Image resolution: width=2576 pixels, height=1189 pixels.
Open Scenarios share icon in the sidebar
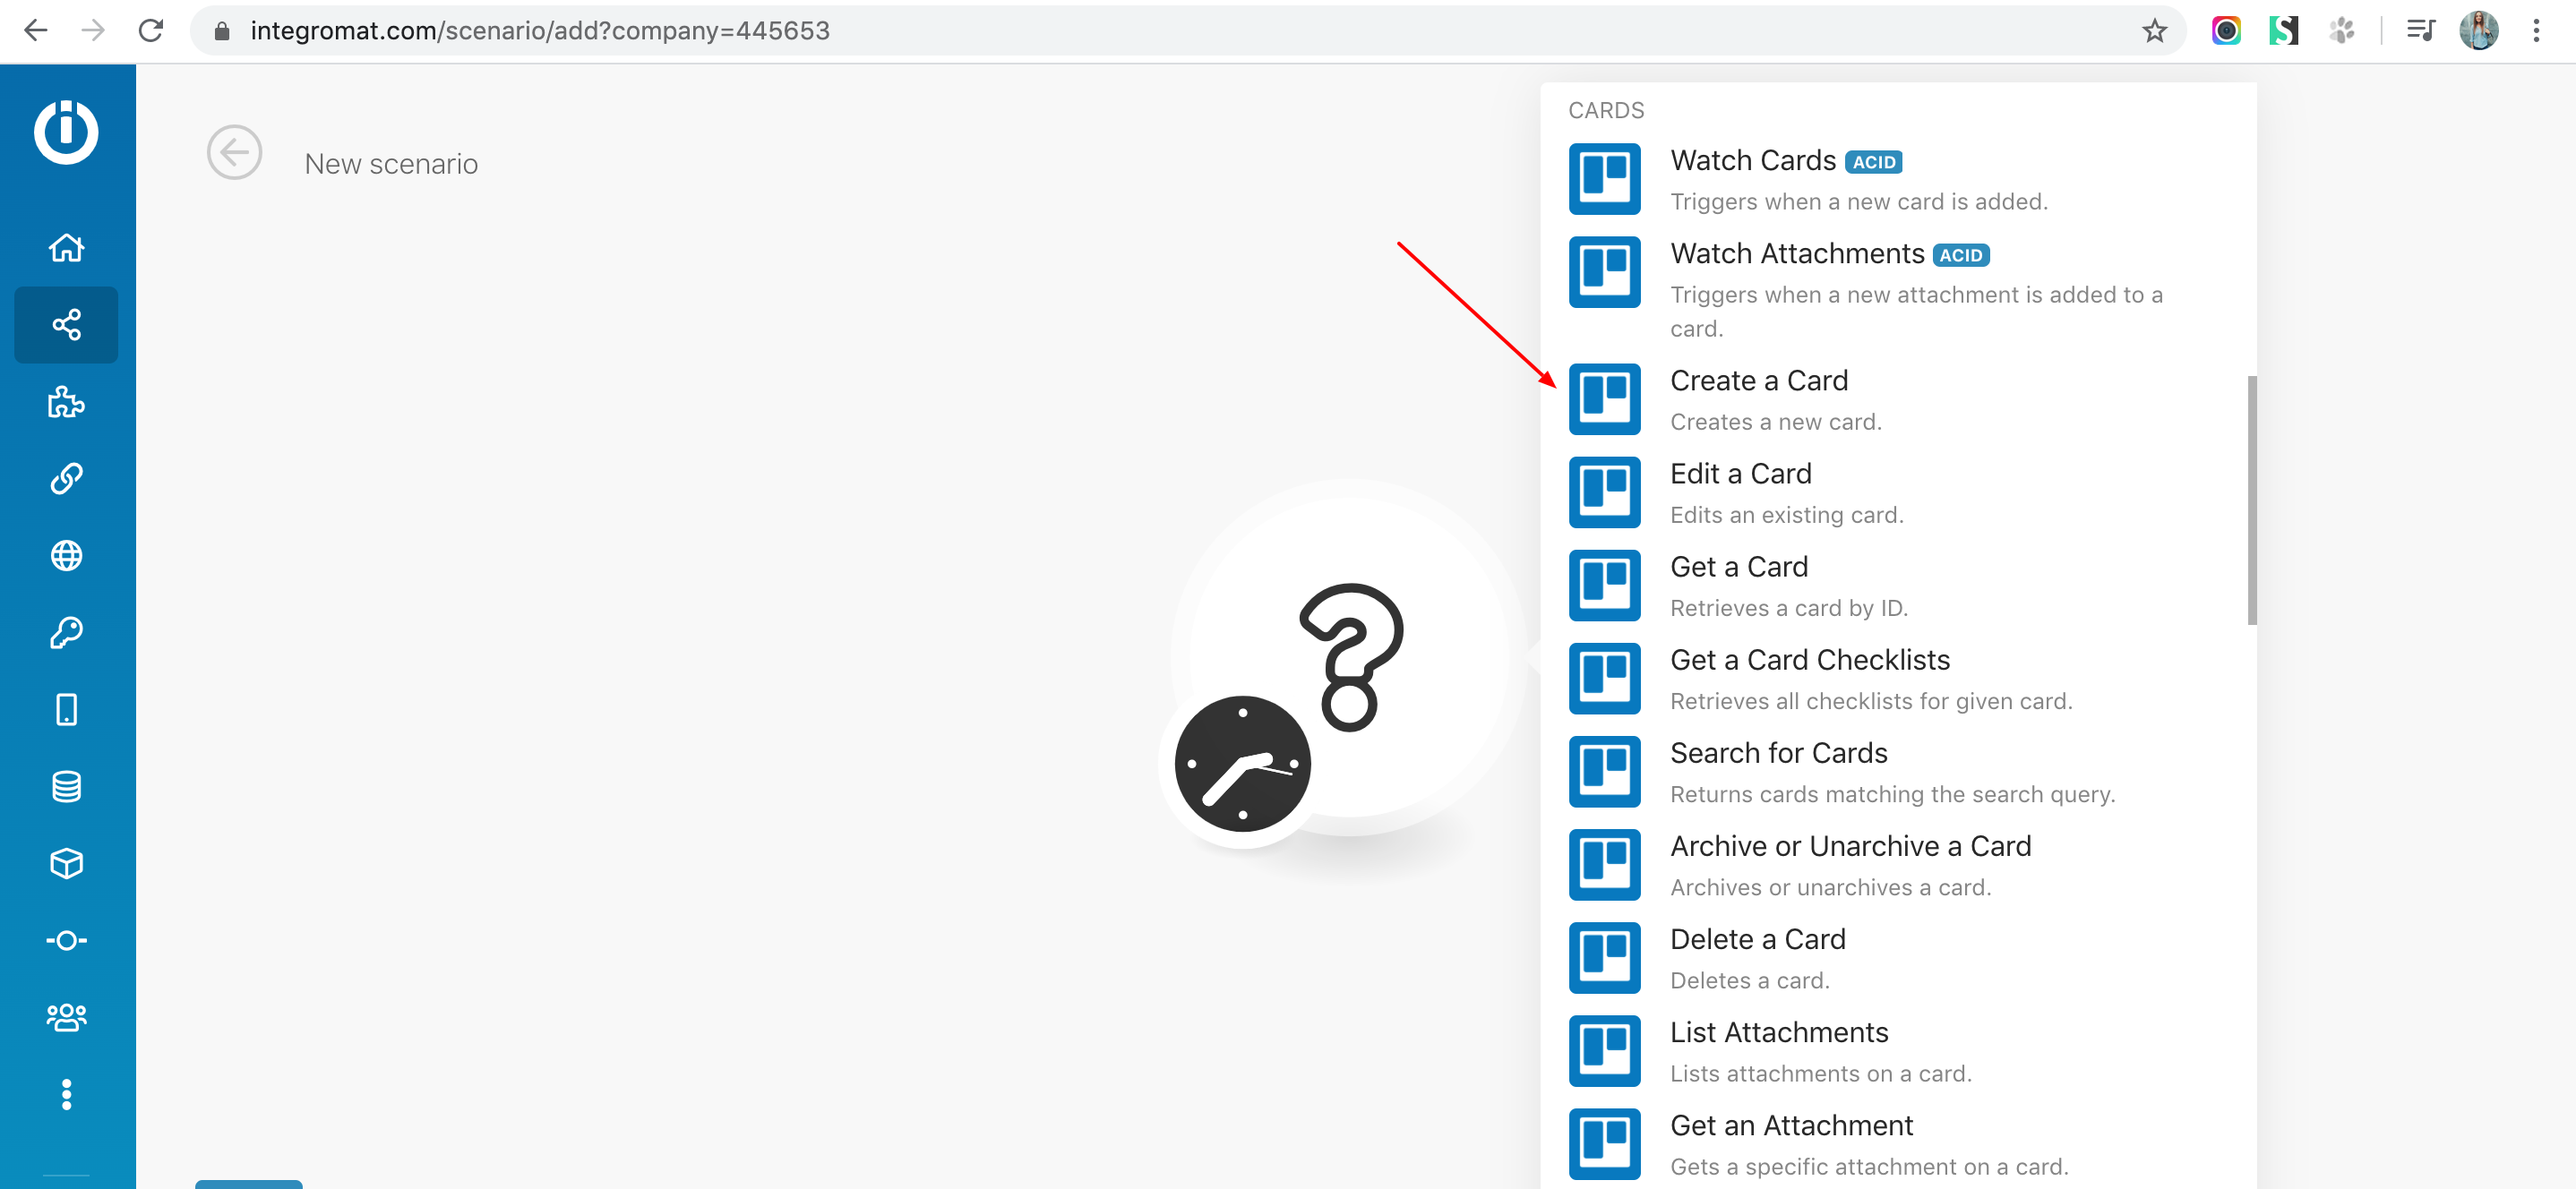point(66,325)
